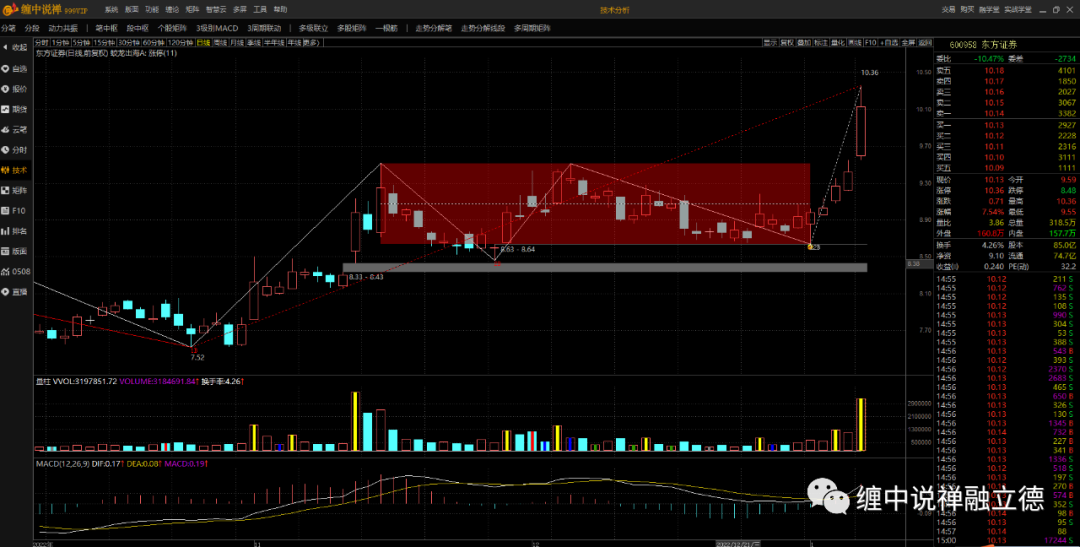This screenshot has height=547, width=1080.
Task: Toggle 动力共振 indicator
Action: click(63, 28)
